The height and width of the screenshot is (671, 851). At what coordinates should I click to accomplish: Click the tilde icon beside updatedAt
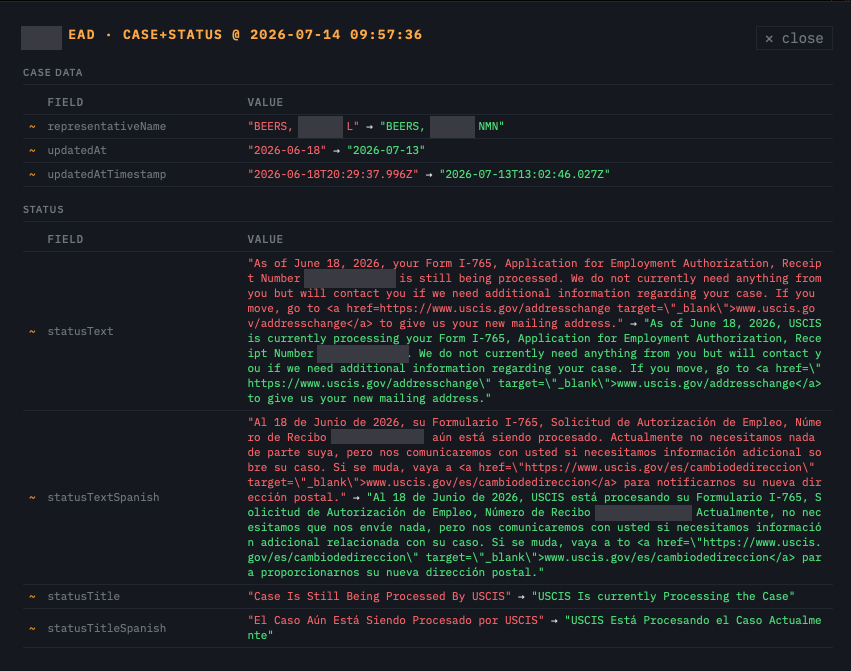pos(32,150)
